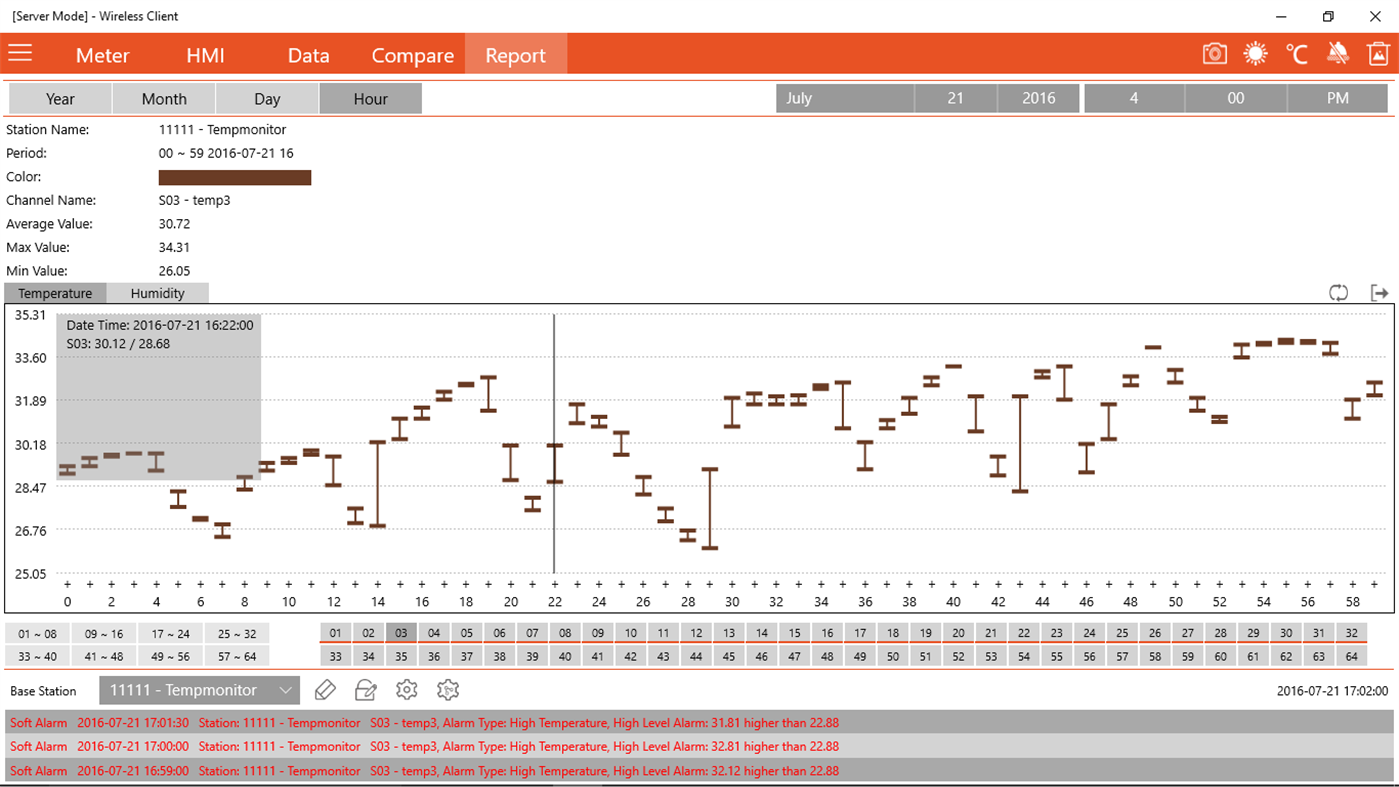The height and width of the screenshot is (787, 1399).
Task: Click the brown channel color swatch
Action: tap(235, 177)
